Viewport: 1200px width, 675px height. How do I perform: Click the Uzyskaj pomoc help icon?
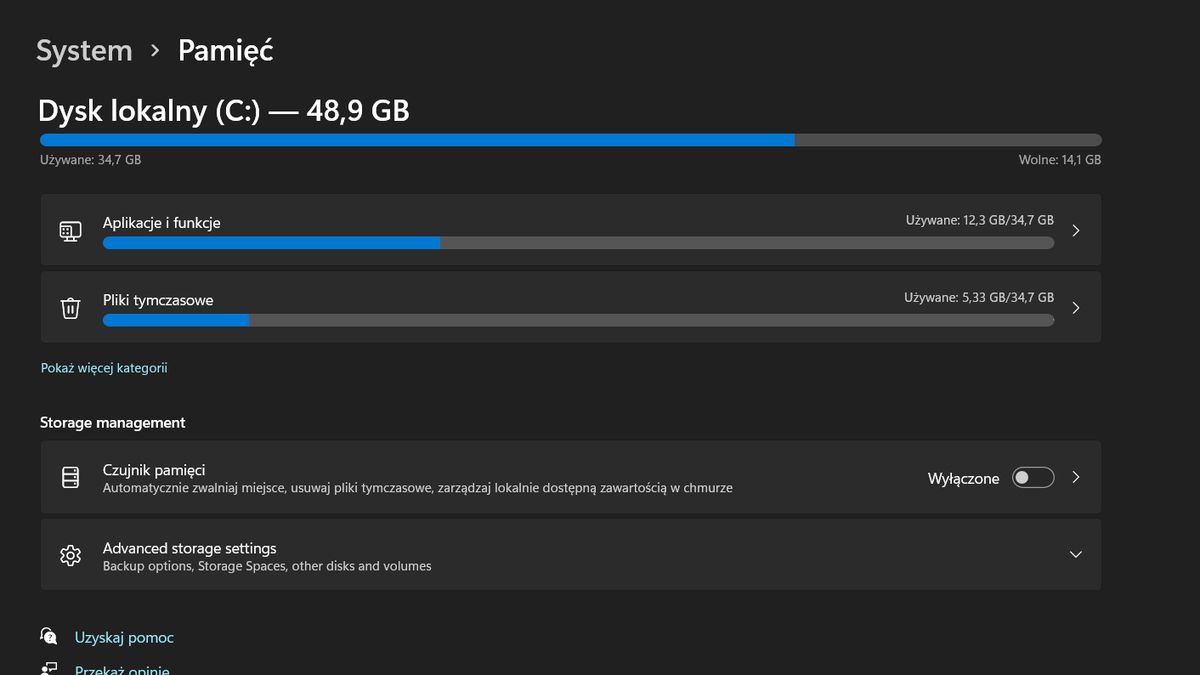(x=48, y=636)
